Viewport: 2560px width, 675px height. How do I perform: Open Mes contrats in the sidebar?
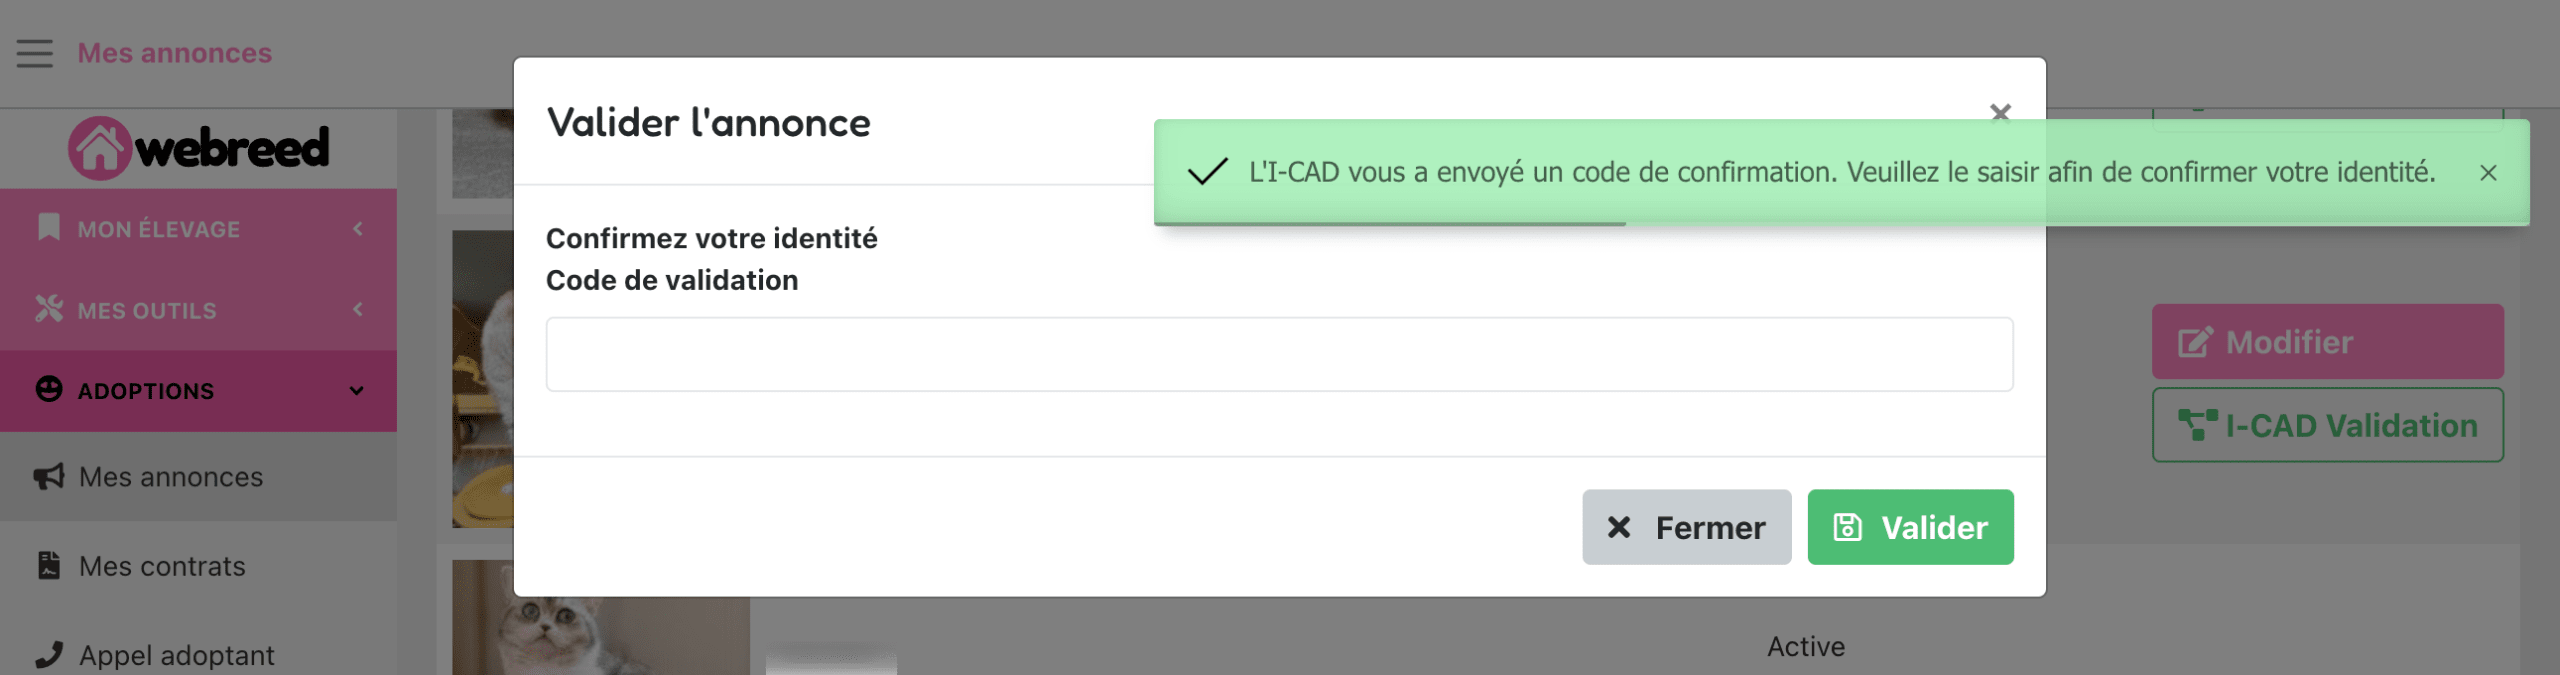(x=162, y=566)
